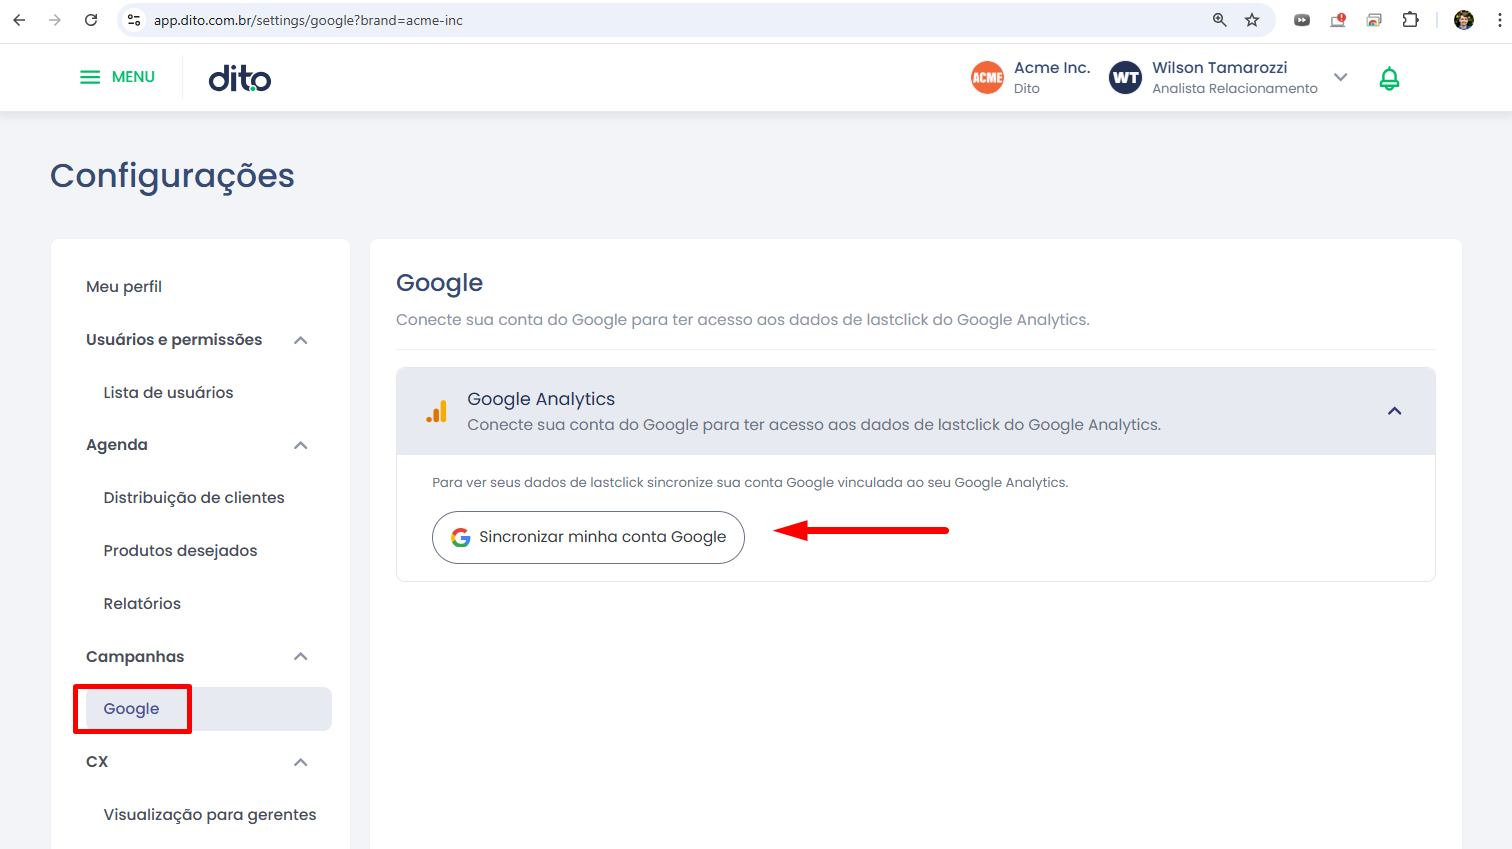This screenshot has height=849, width=1512.
Task: Click the Acme Inc. brand name
Action: click(x=1052, y=68)
